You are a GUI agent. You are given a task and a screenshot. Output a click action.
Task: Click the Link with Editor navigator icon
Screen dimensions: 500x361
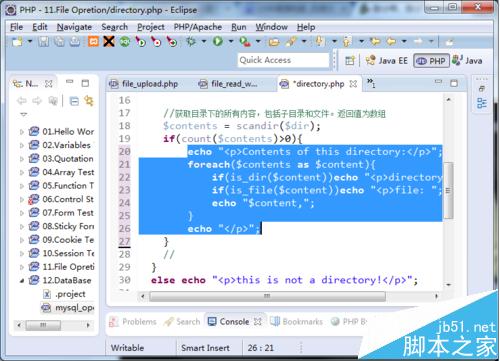pos(89,100)
